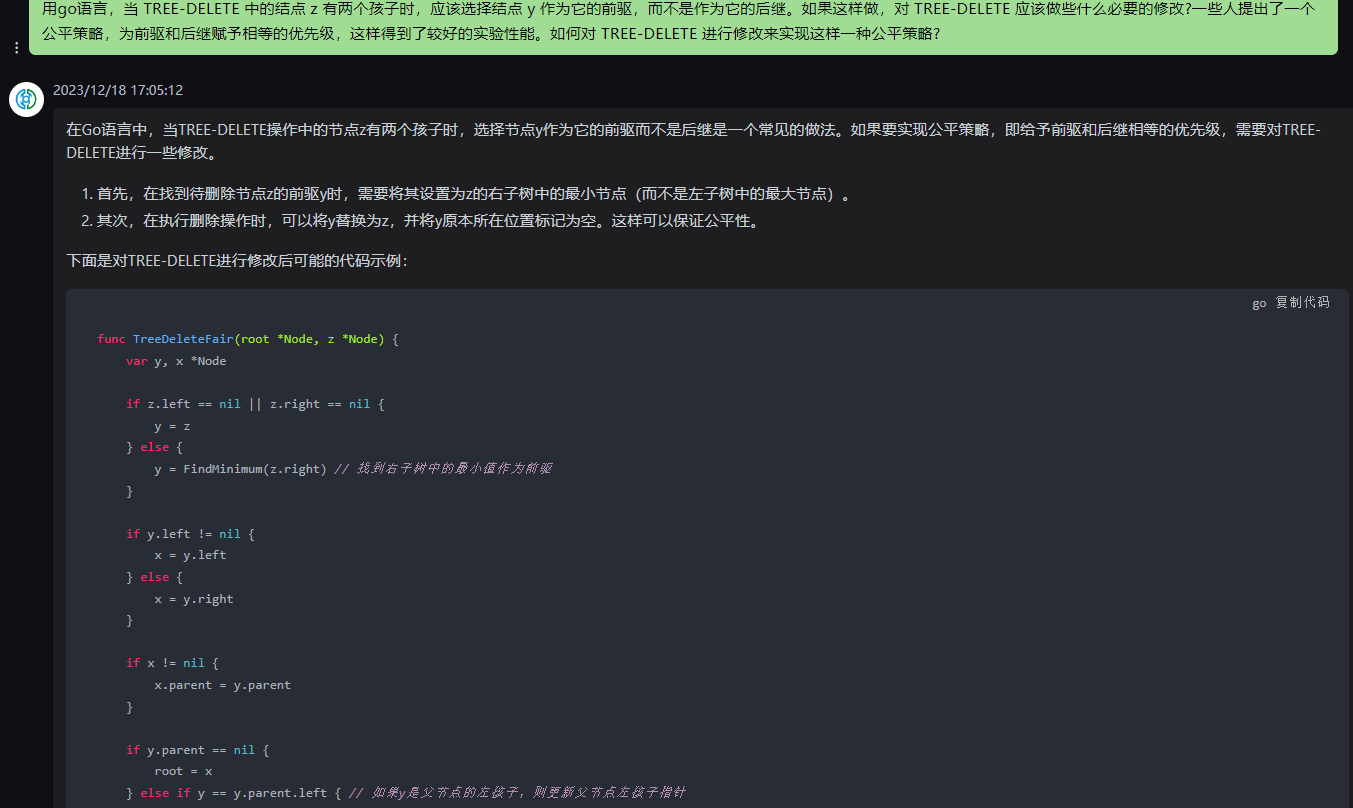Image resolution: width=1353 pixels, height=808 pixels.
Task: Click the timestamp 2023/12/18 17:05:12
Action: pyautogui.click(x=118, y=90)
